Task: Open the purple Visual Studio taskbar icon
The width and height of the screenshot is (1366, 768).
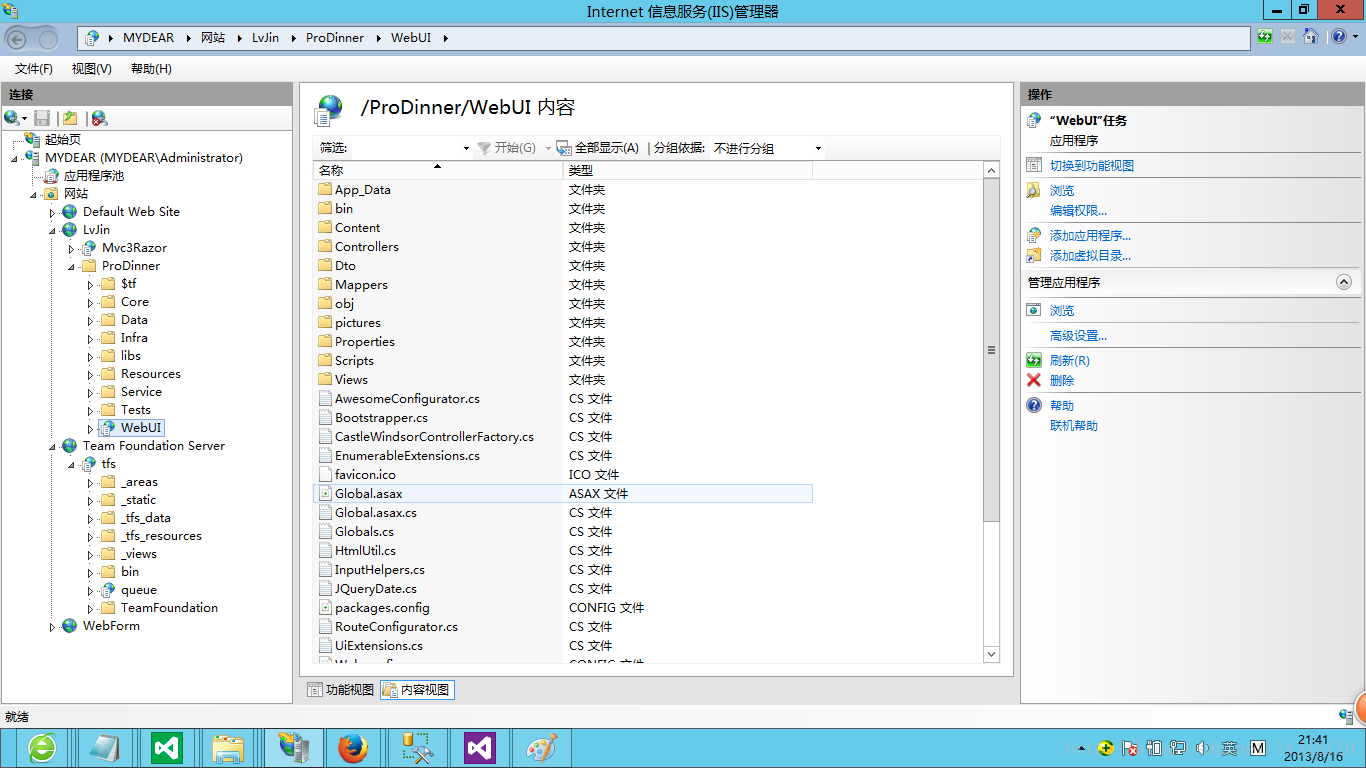Action: [x=480, y=748]
